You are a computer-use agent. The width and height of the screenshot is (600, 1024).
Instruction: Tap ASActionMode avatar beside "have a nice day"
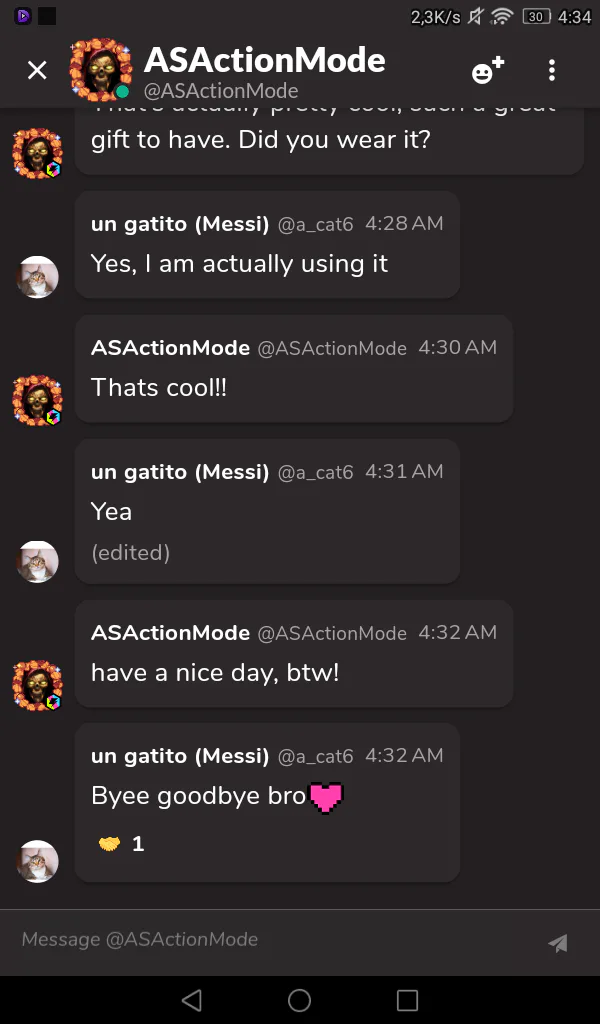(x=38, y=685)
